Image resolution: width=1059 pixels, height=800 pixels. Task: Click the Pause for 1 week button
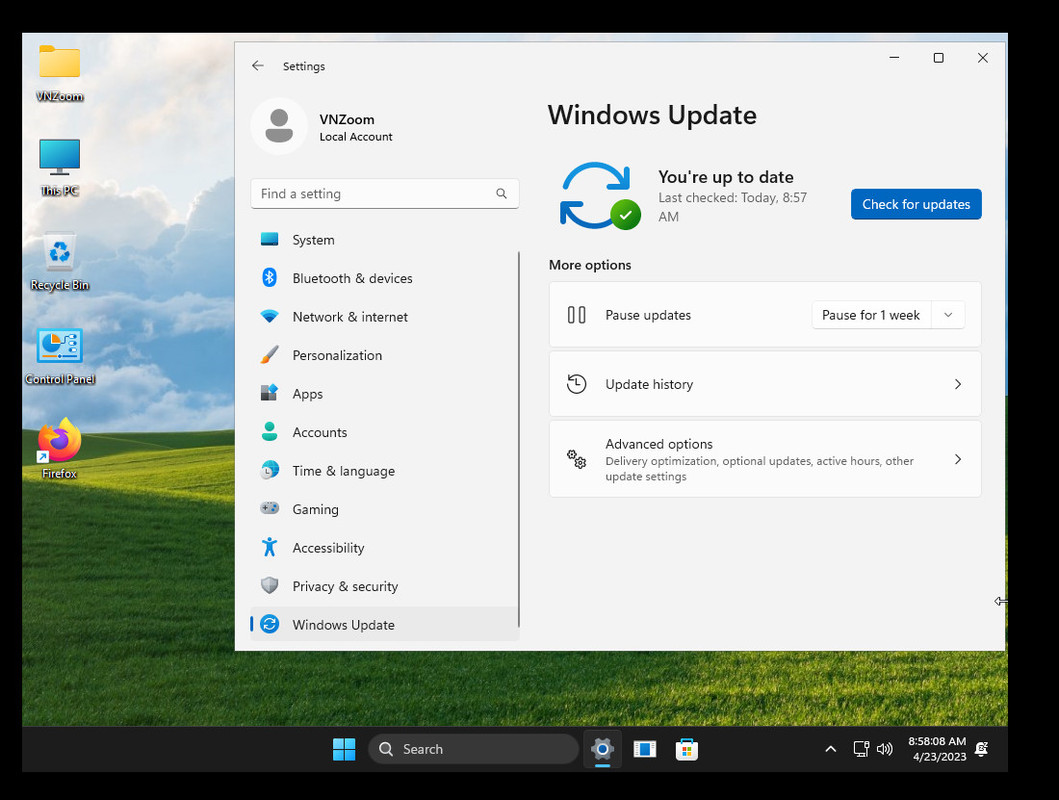871,315
